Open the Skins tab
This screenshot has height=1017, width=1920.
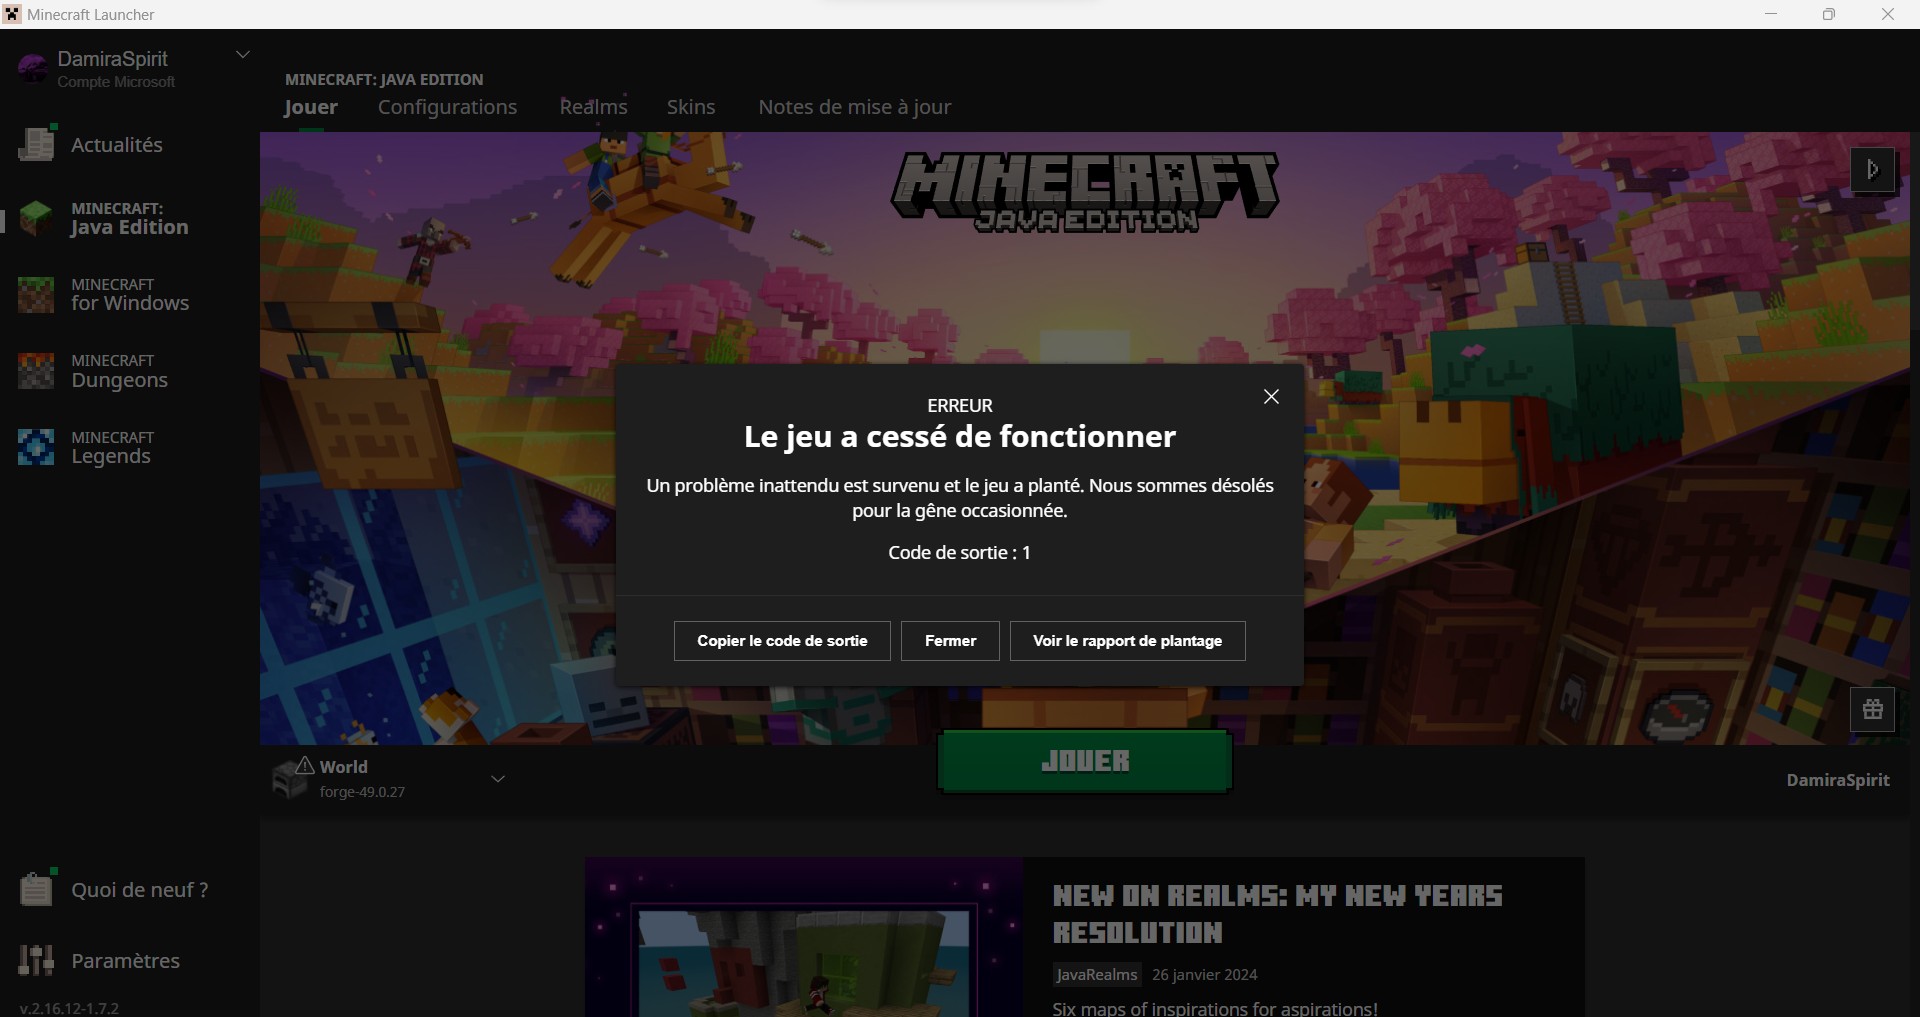[x=691, y=107]
